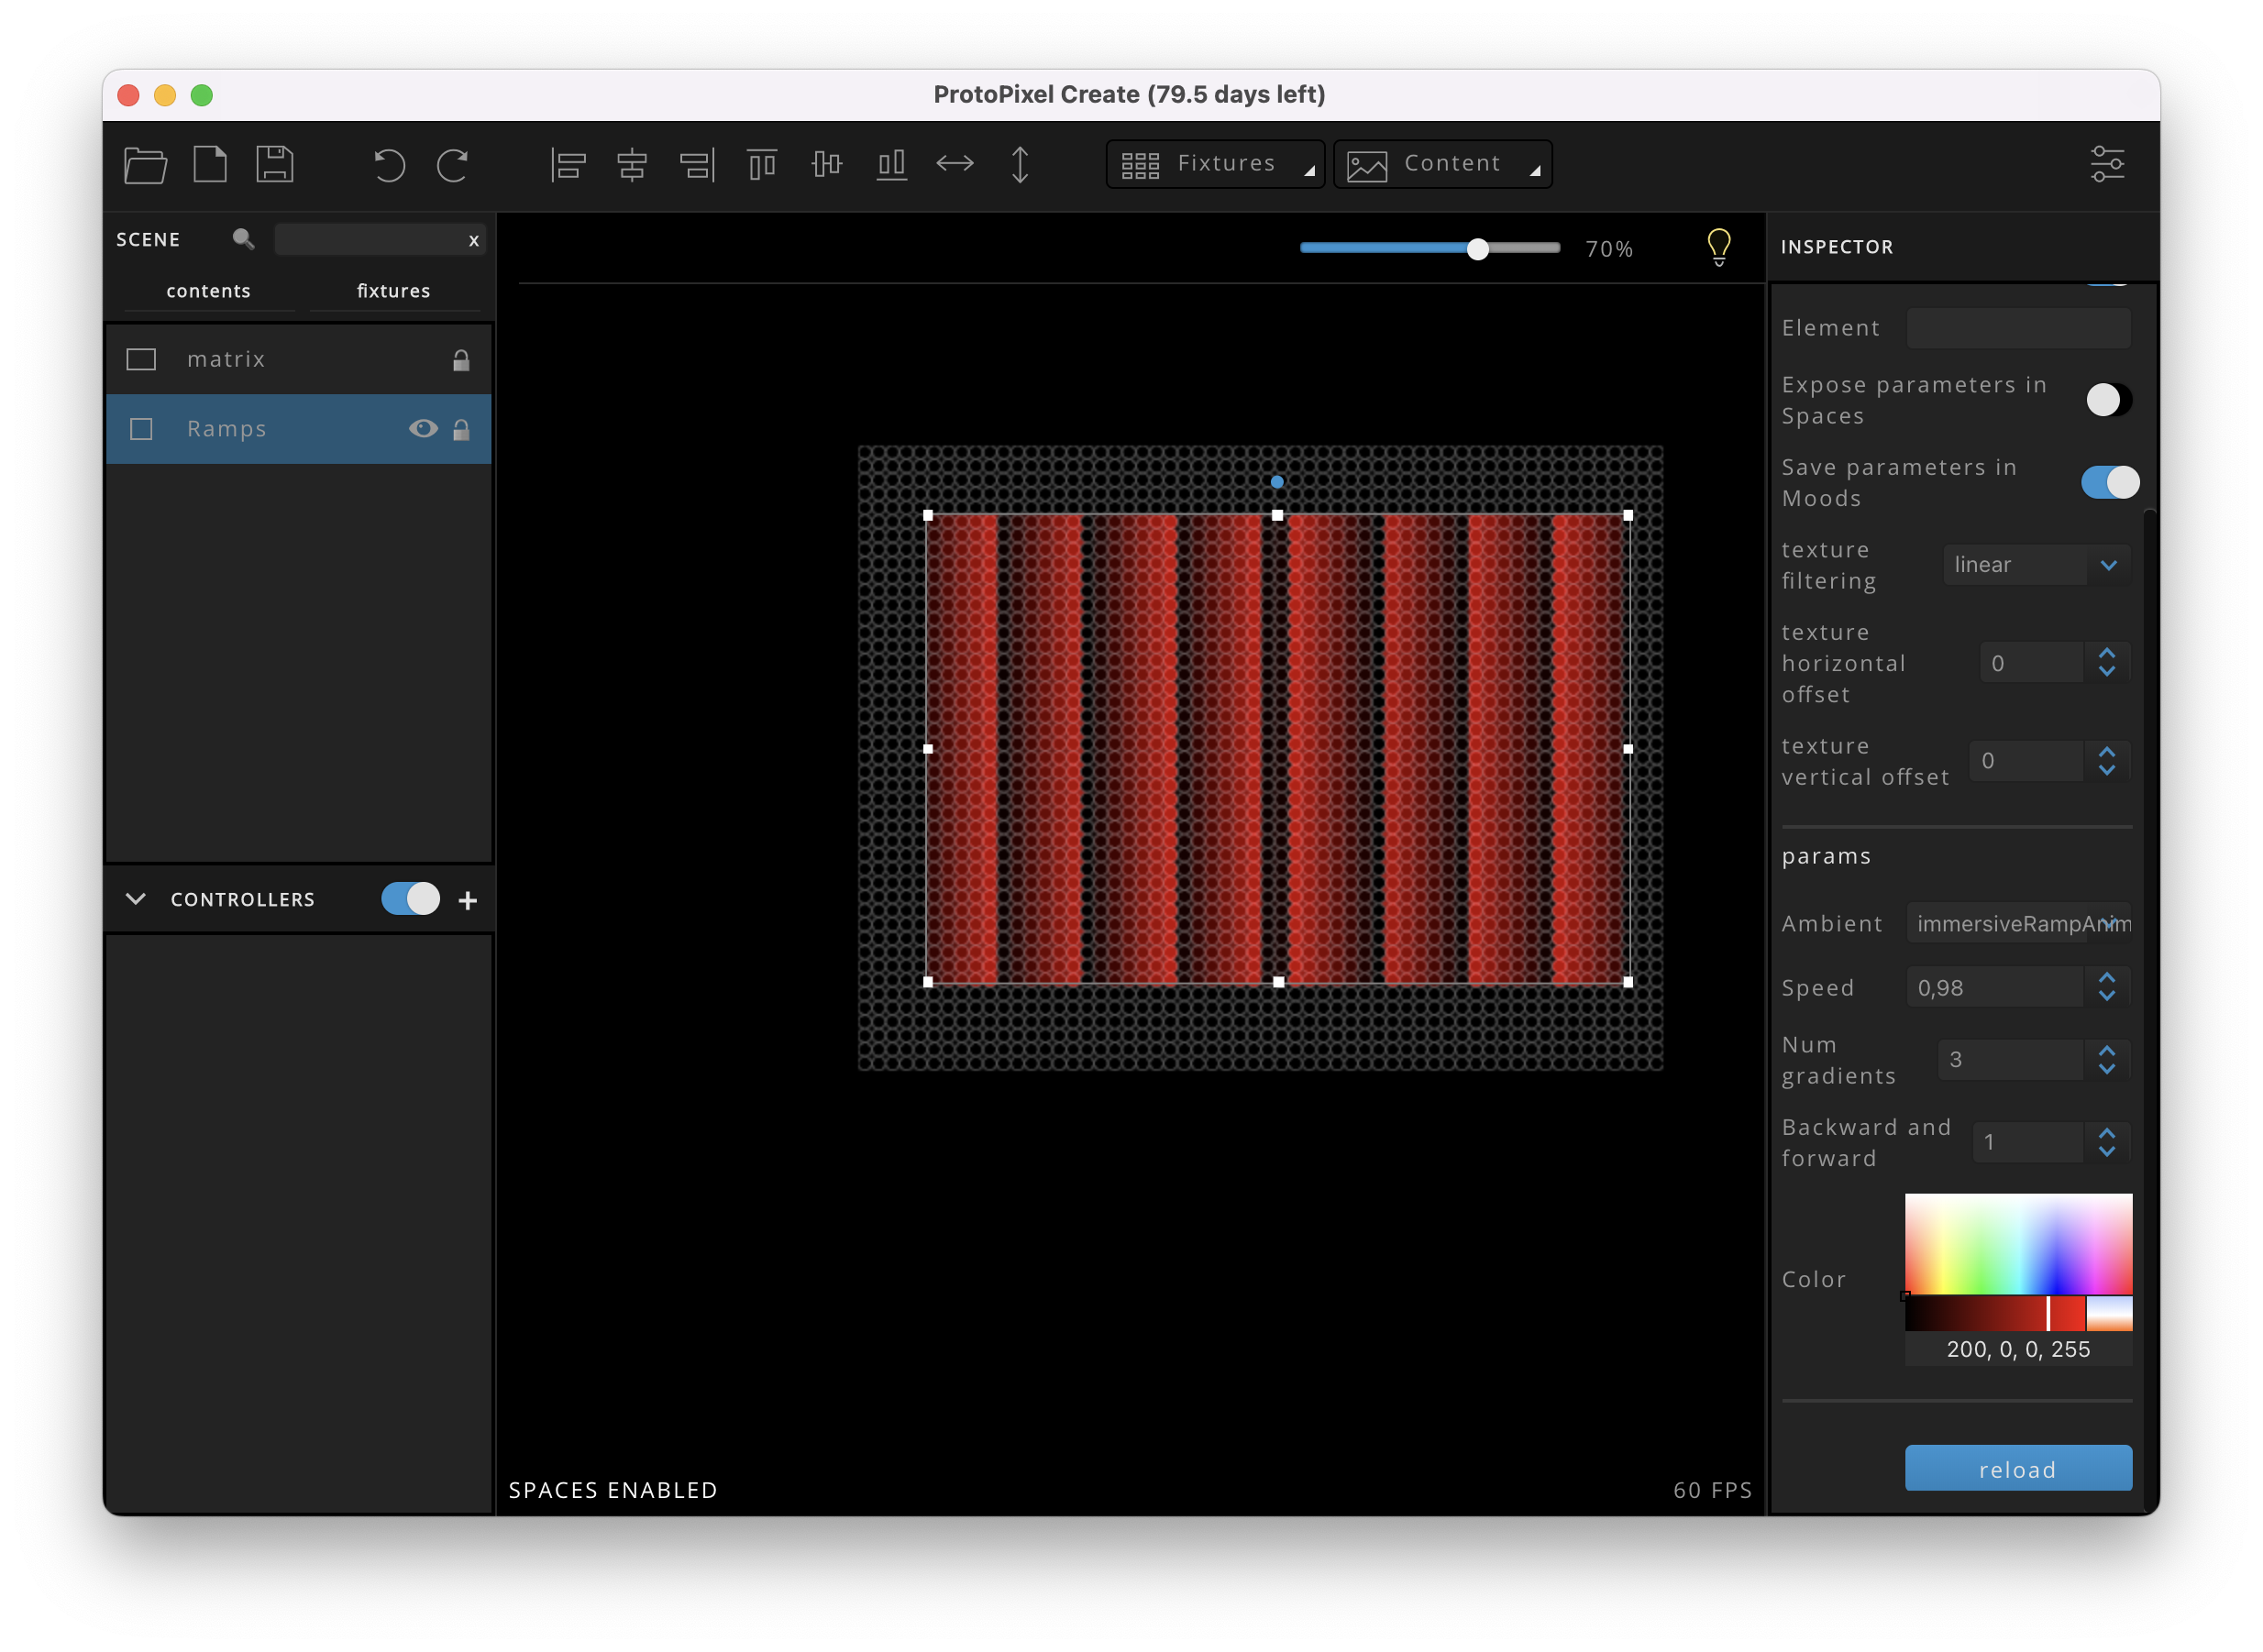This screenshot has height=1652, width=2263.
Task: Switch to the fixtures tab
Action: (x=393, y=291)
